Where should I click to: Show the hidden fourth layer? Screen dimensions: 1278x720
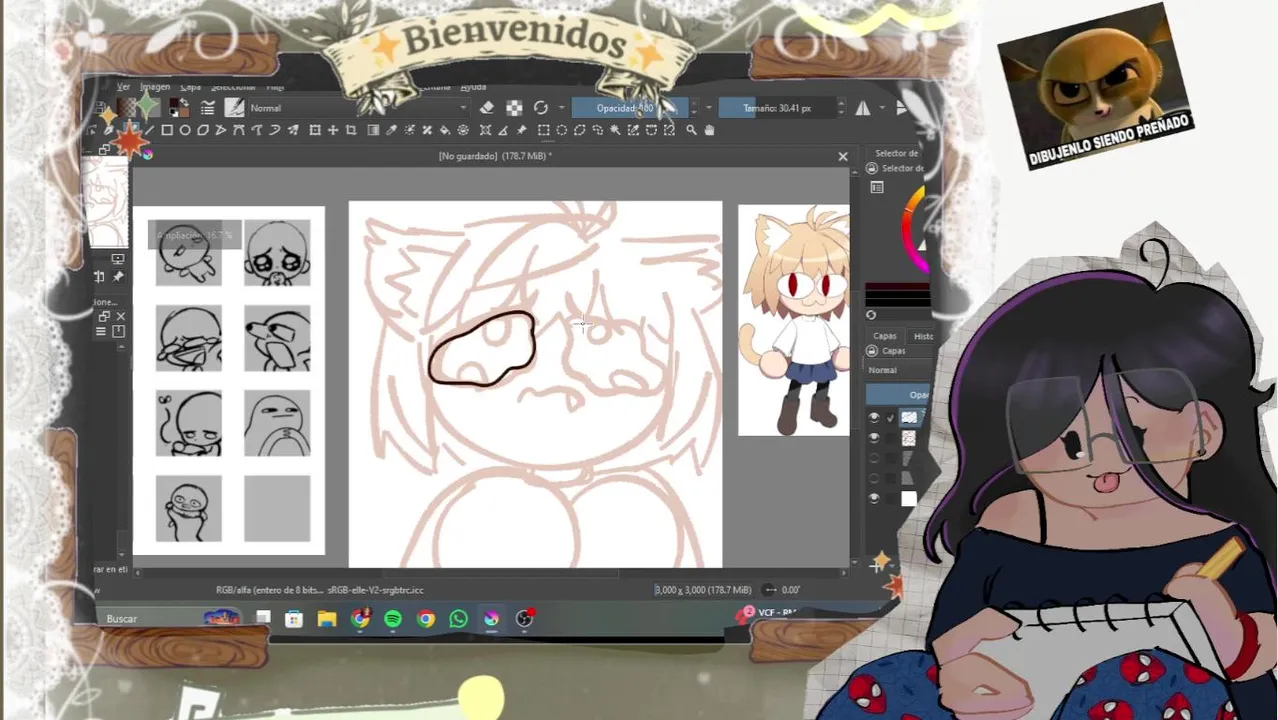[x=874, y=478]
